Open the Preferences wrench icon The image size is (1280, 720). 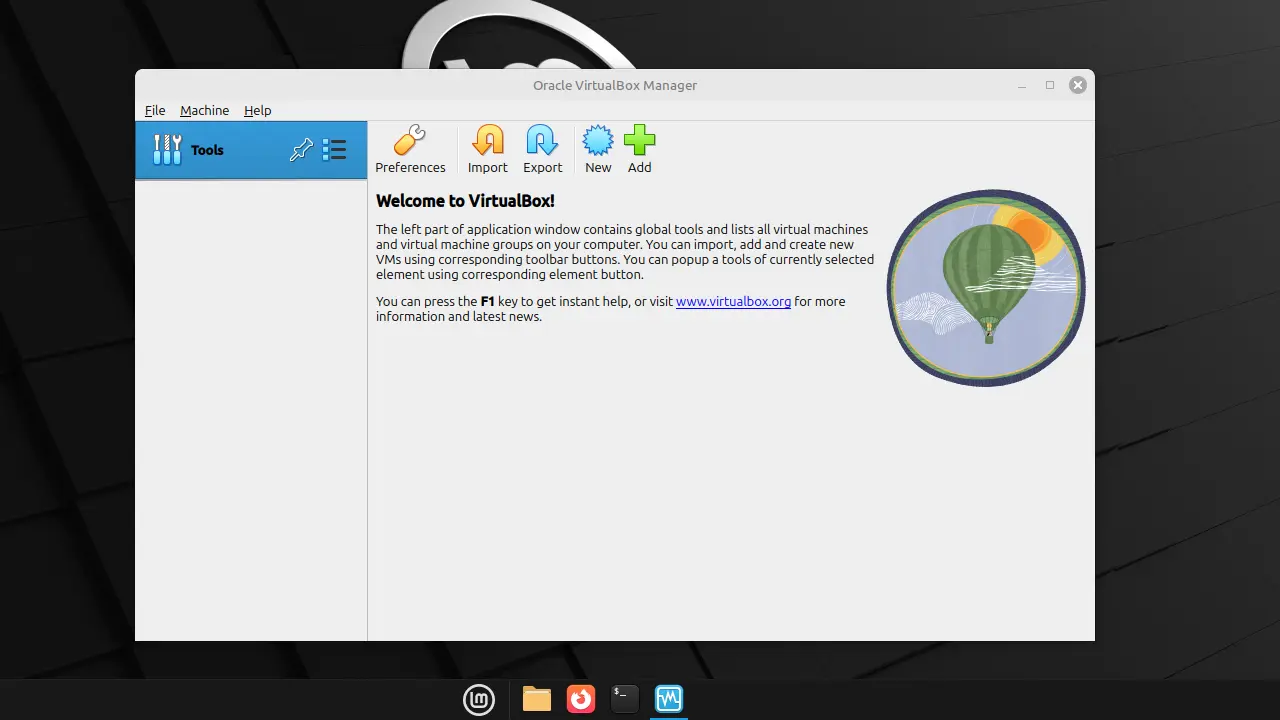410,141
